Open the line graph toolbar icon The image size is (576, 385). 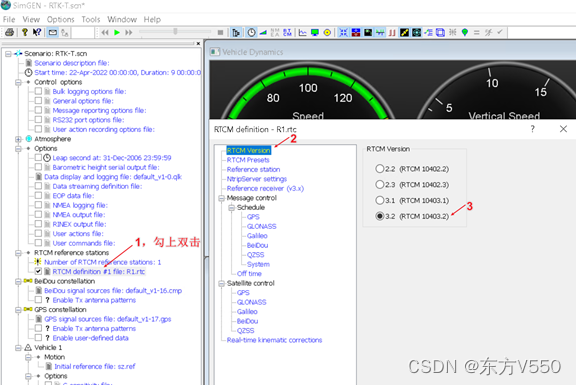[x=303, y=32]
